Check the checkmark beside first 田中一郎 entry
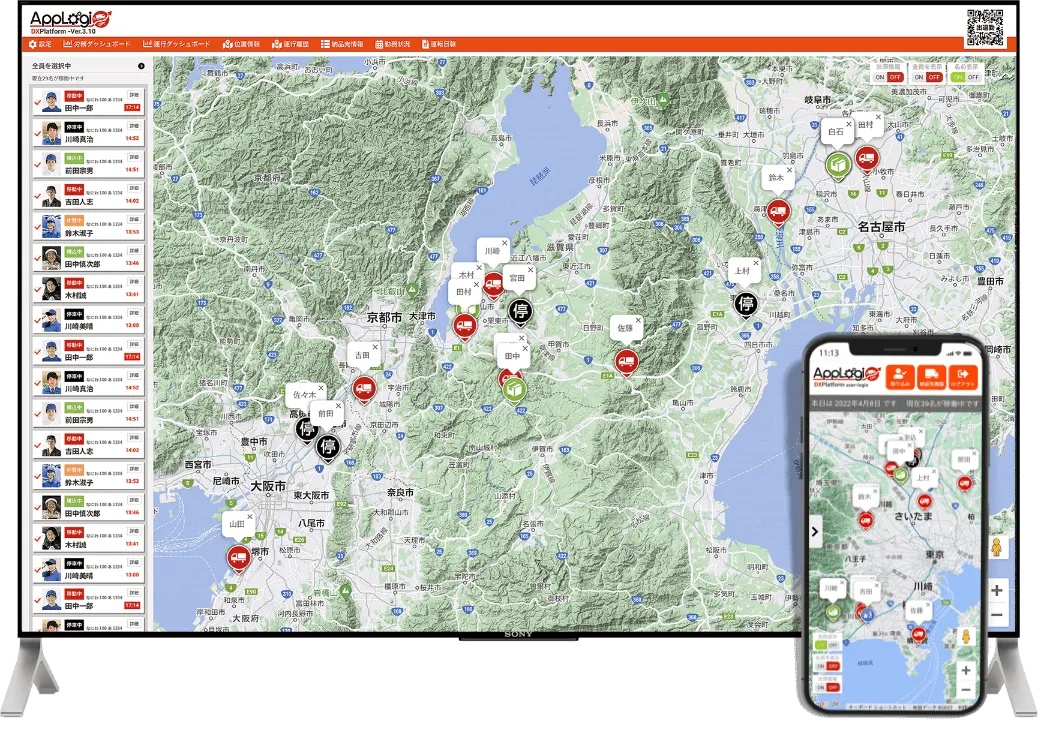1038x732 pixels. pyautogui.click(x=37, y=101)
